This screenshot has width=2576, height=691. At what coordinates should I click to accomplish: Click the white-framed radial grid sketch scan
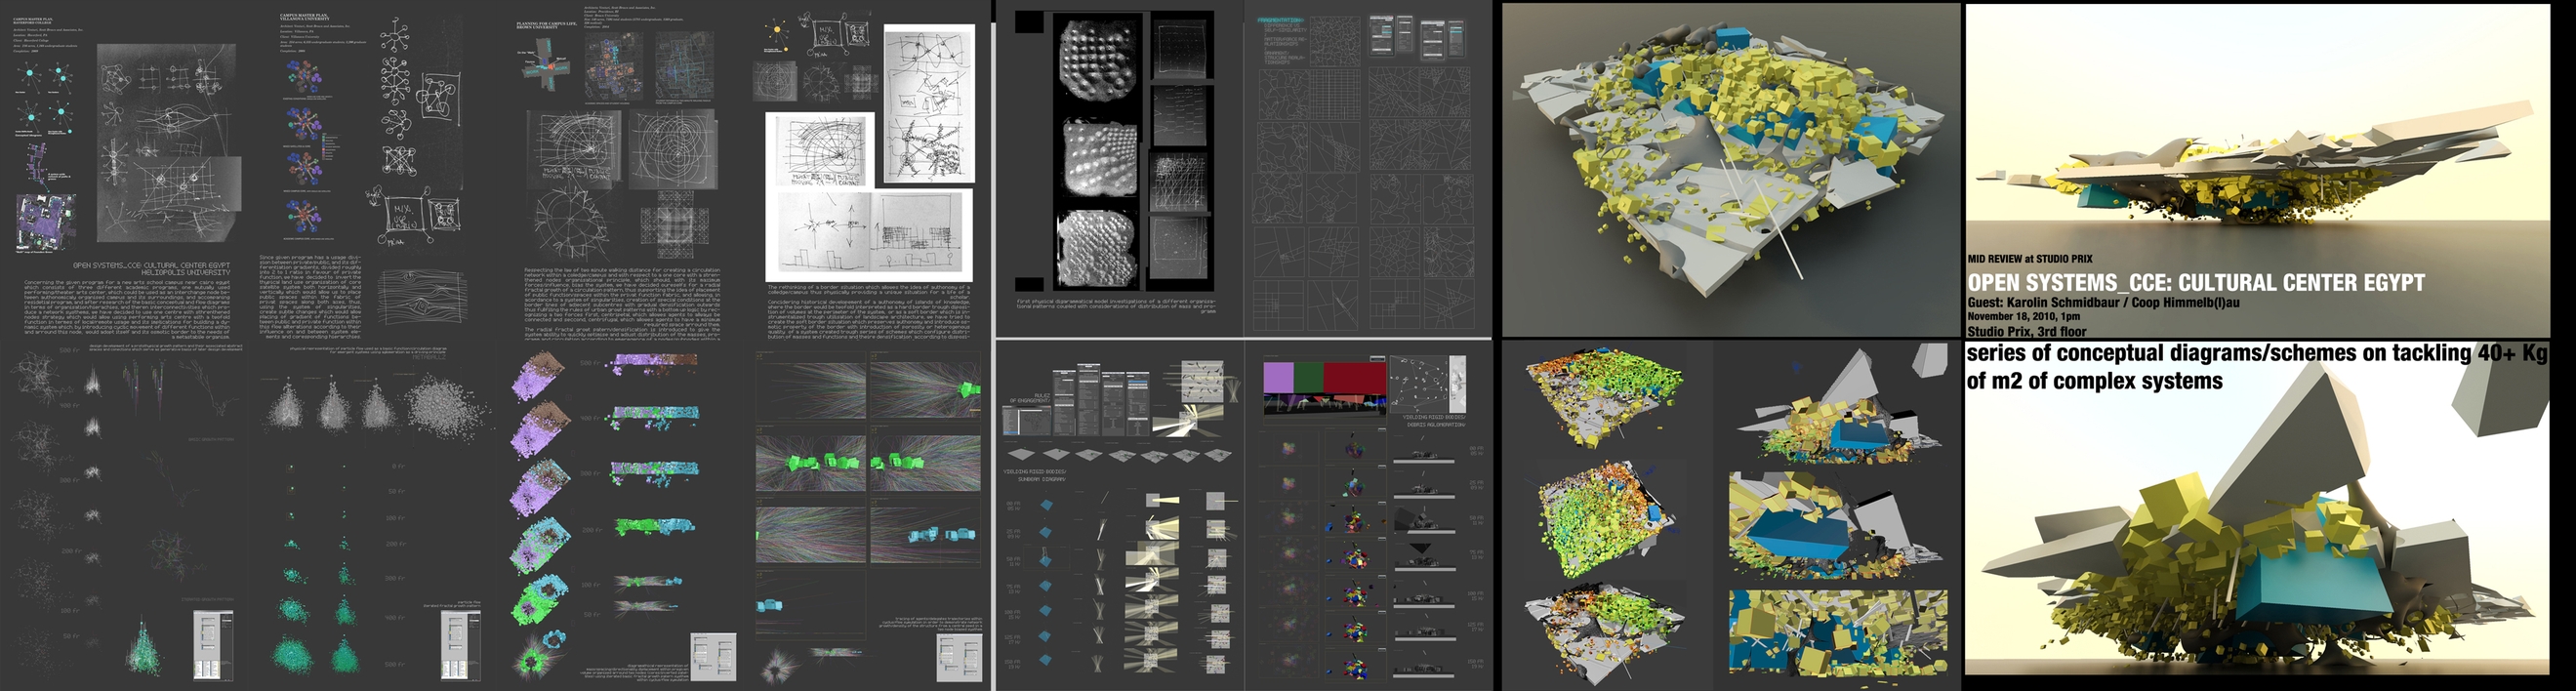(x=820, y=149)
